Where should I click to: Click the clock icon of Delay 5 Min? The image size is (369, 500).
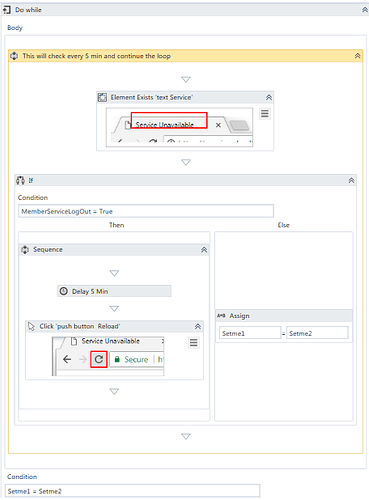[x=63, y=291]
